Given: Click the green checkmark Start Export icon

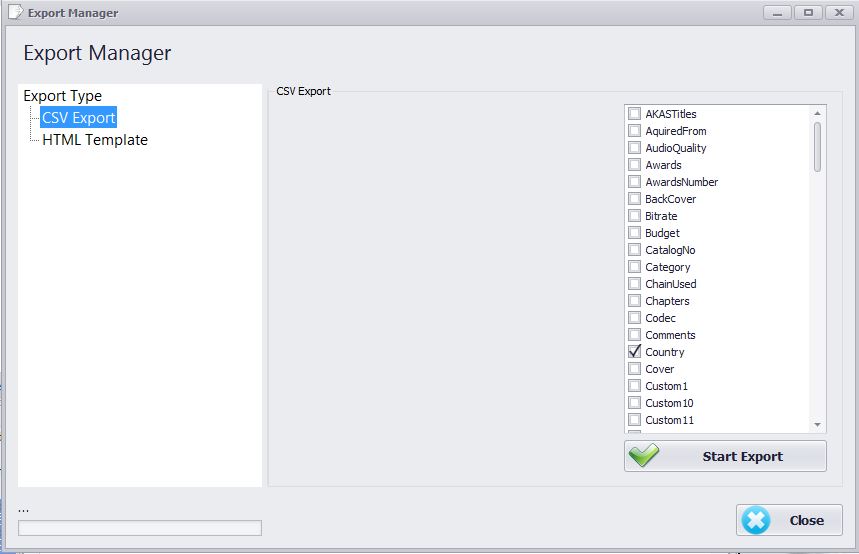Looking at the screenshot, I should (645, 456).
